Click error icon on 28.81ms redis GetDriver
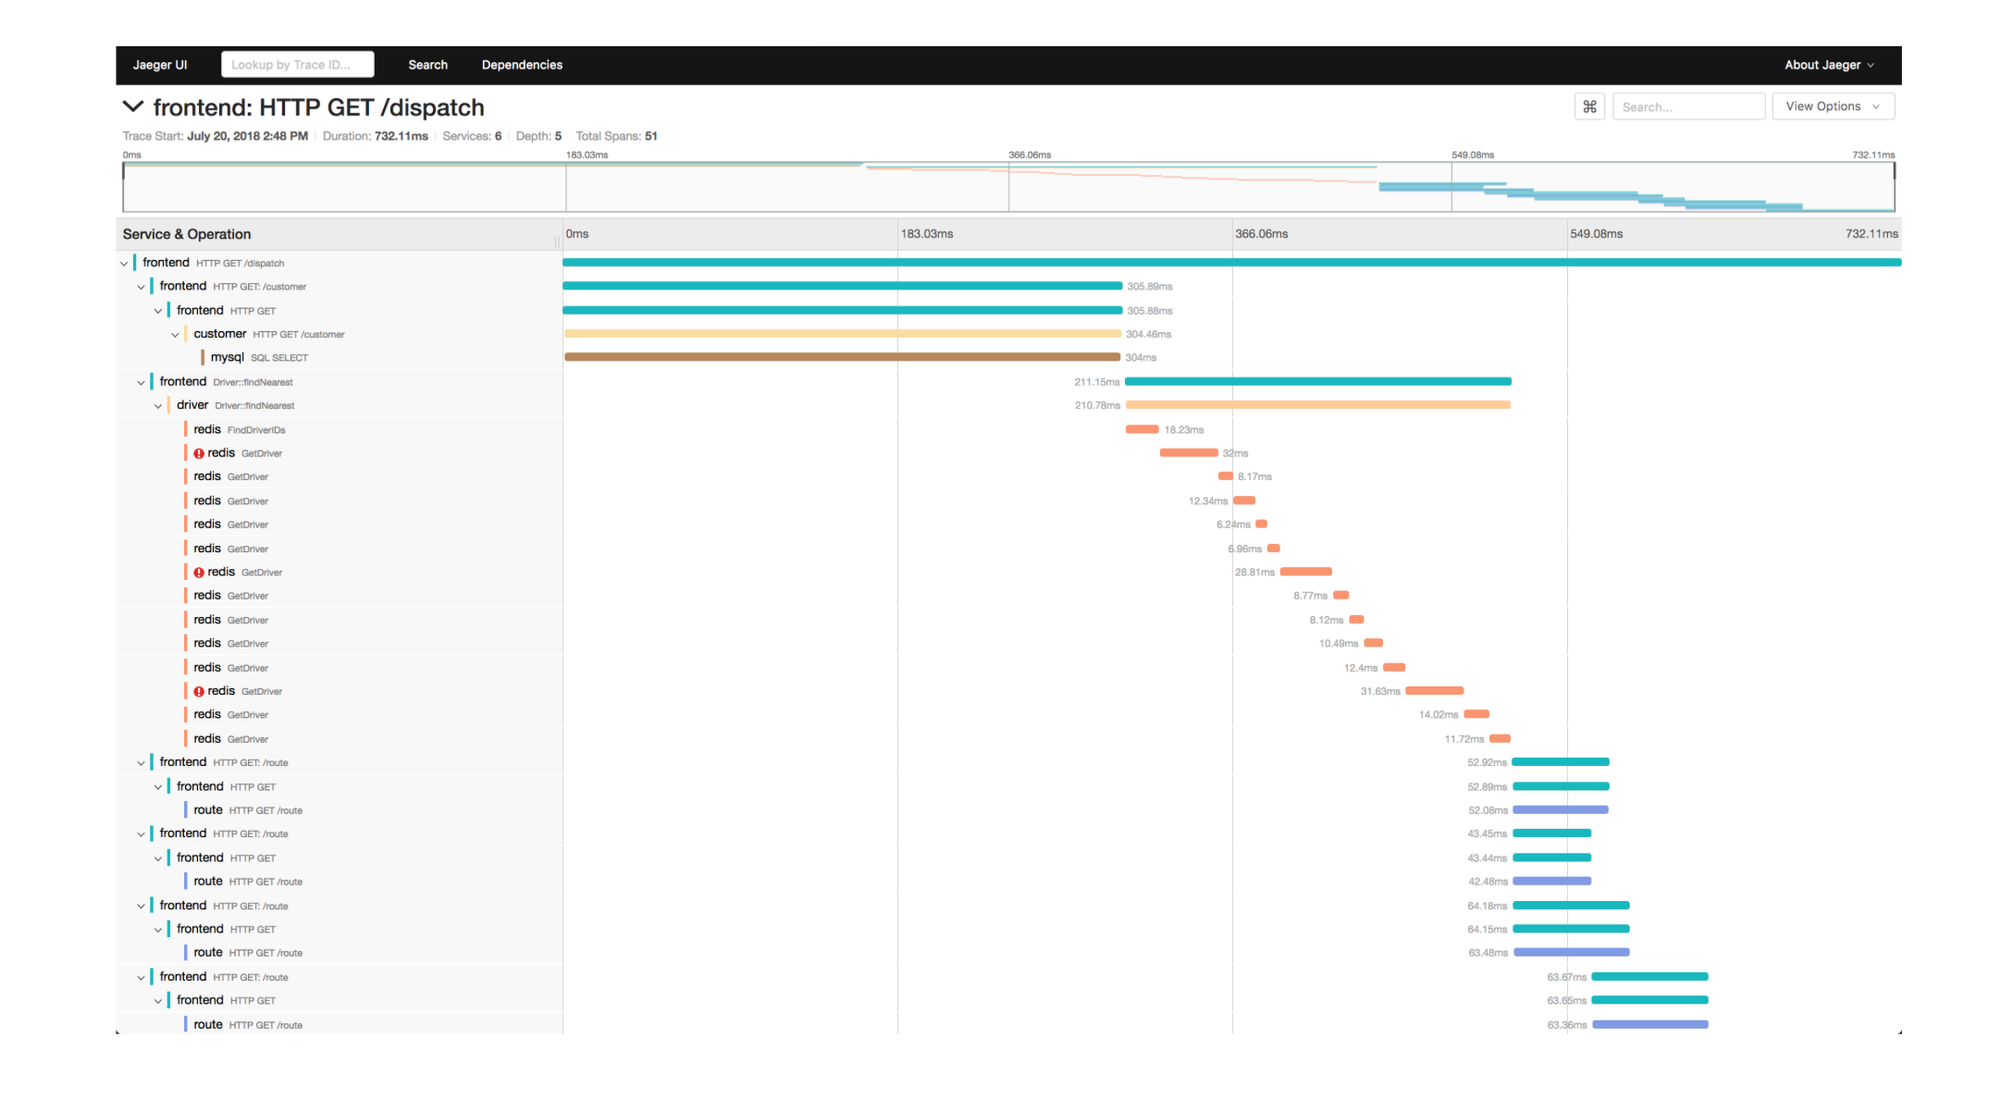 pyautogui.click(x=199, y=572)
